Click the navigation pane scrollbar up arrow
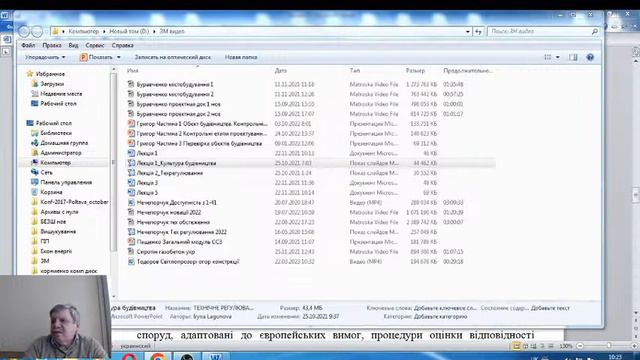This screenshot has width=640, height=360. point(114,70)
